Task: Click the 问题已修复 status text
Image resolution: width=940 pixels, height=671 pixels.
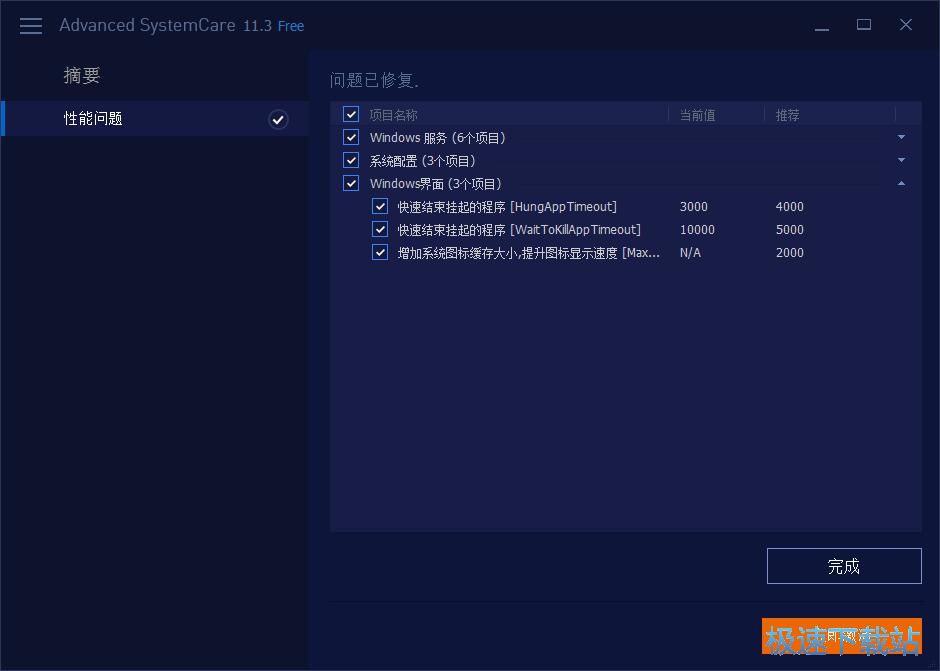Action: point(374,80)
